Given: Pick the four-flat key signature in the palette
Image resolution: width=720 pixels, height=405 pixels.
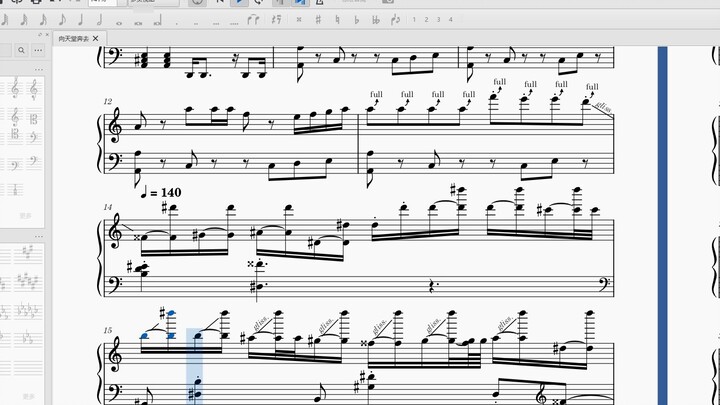Looking at the screenshot, I should click(x=26, y=310).
